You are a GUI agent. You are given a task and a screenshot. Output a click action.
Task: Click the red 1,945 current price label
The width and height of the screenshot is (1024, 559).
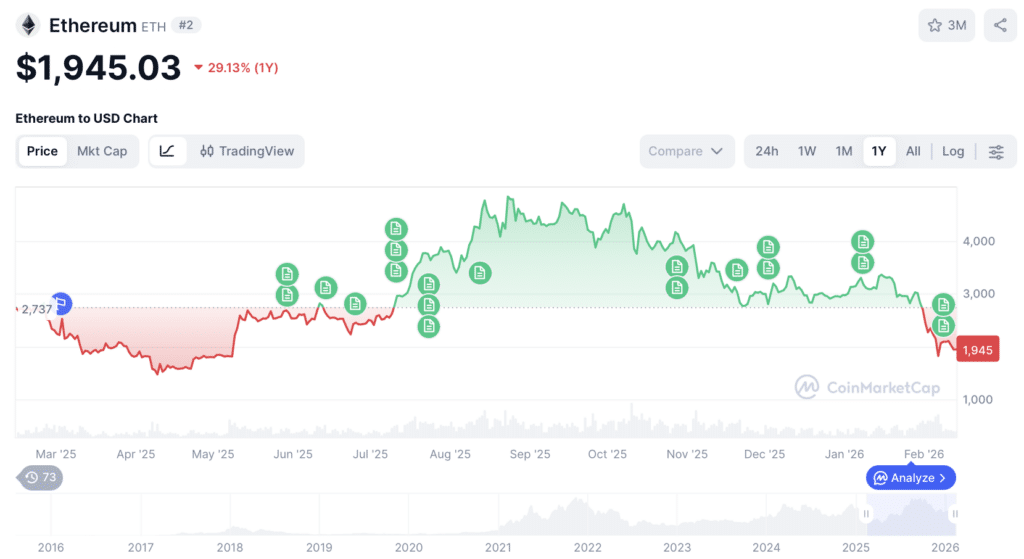point(978,350)
